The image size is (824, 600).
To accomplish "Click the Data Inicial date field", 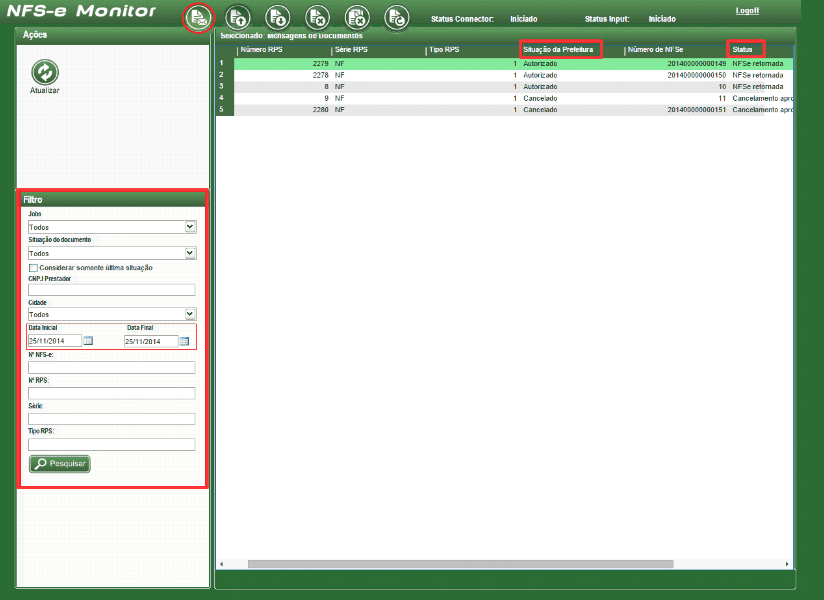I will tap(55, 341).
